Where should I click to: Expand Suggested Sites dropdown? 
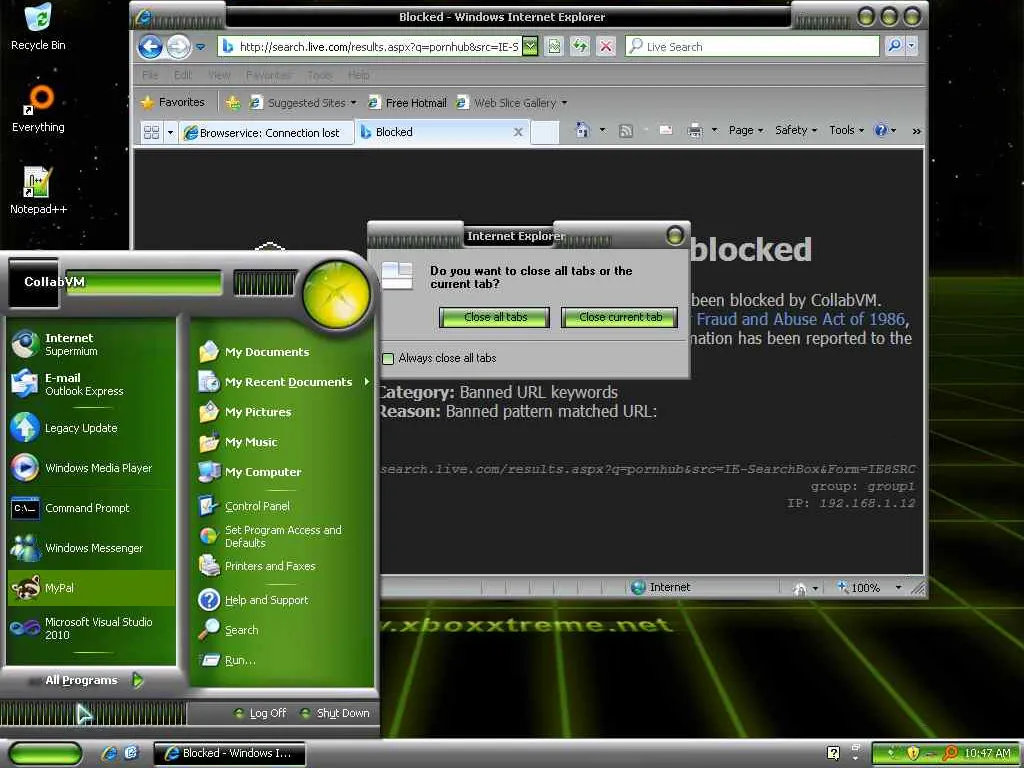coord(353,103)
